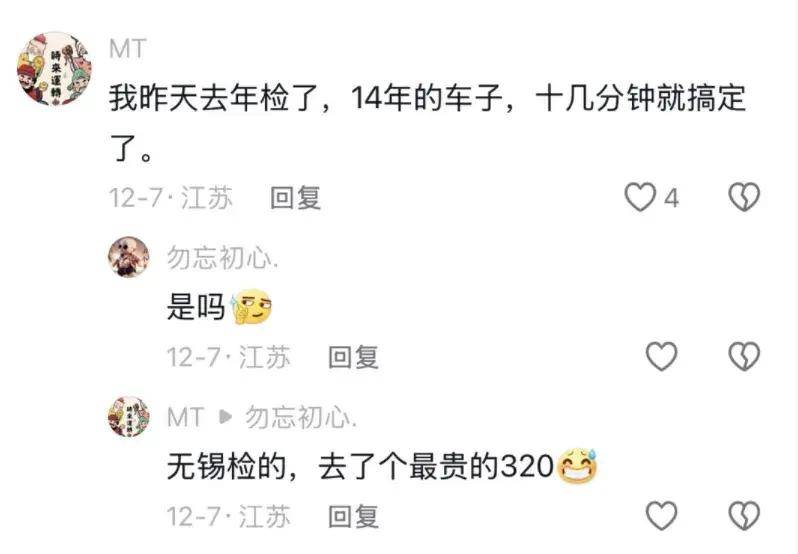Image resolution: width=798 pixels, height=554 pixels.
Task: Dislike the 无锡检的 reply with broken heart
Action: (x=744, y=515)
